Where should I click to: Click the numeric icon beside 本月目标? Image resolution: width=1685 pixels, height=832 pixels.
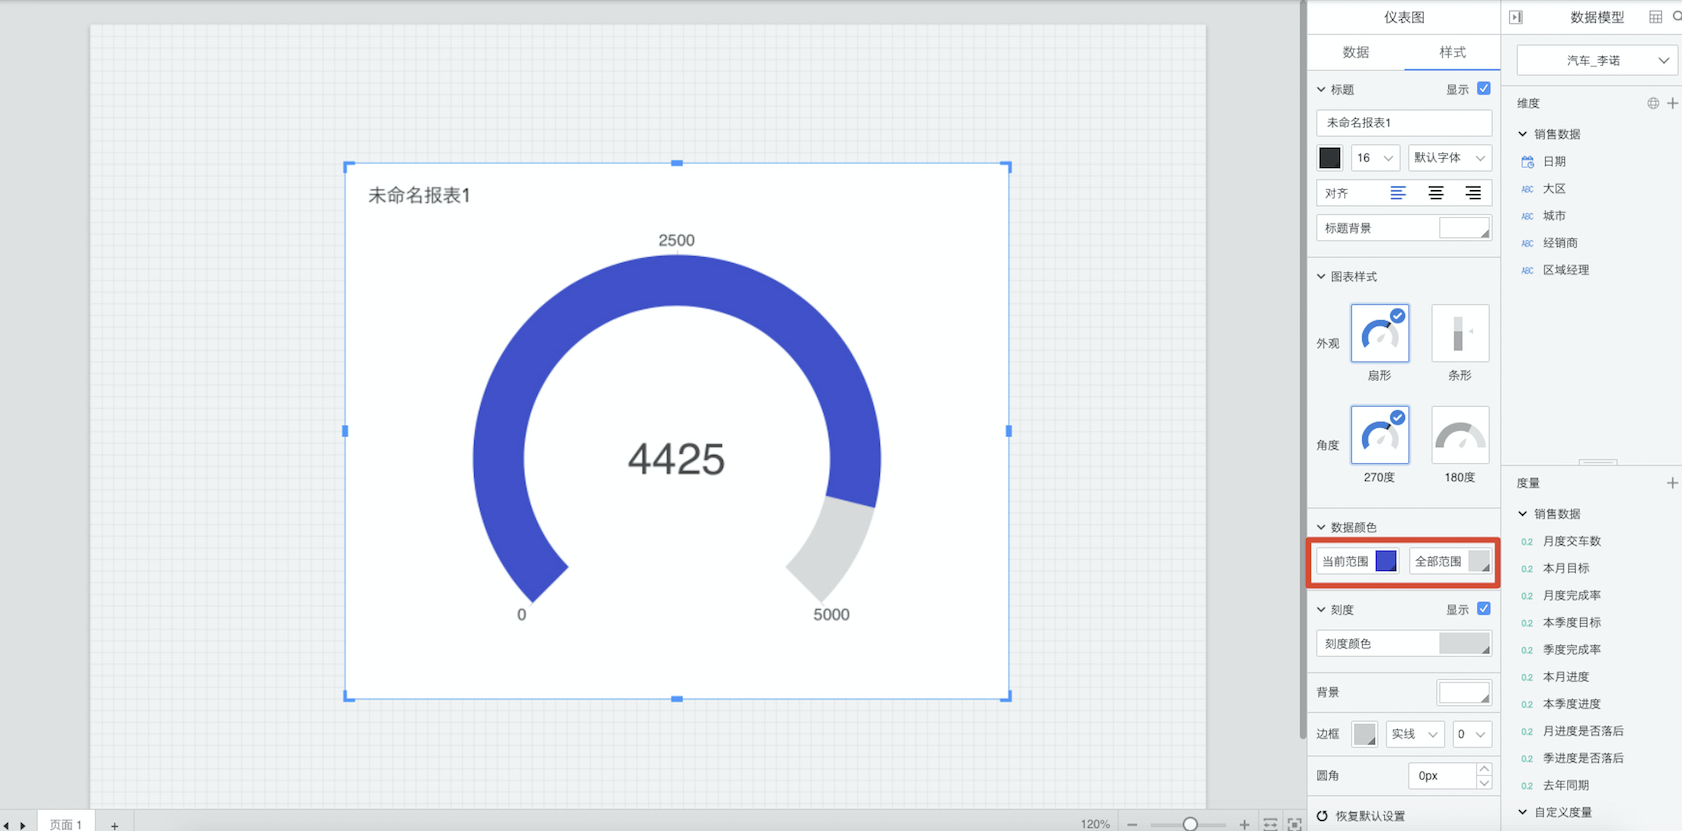(1527, 569)
